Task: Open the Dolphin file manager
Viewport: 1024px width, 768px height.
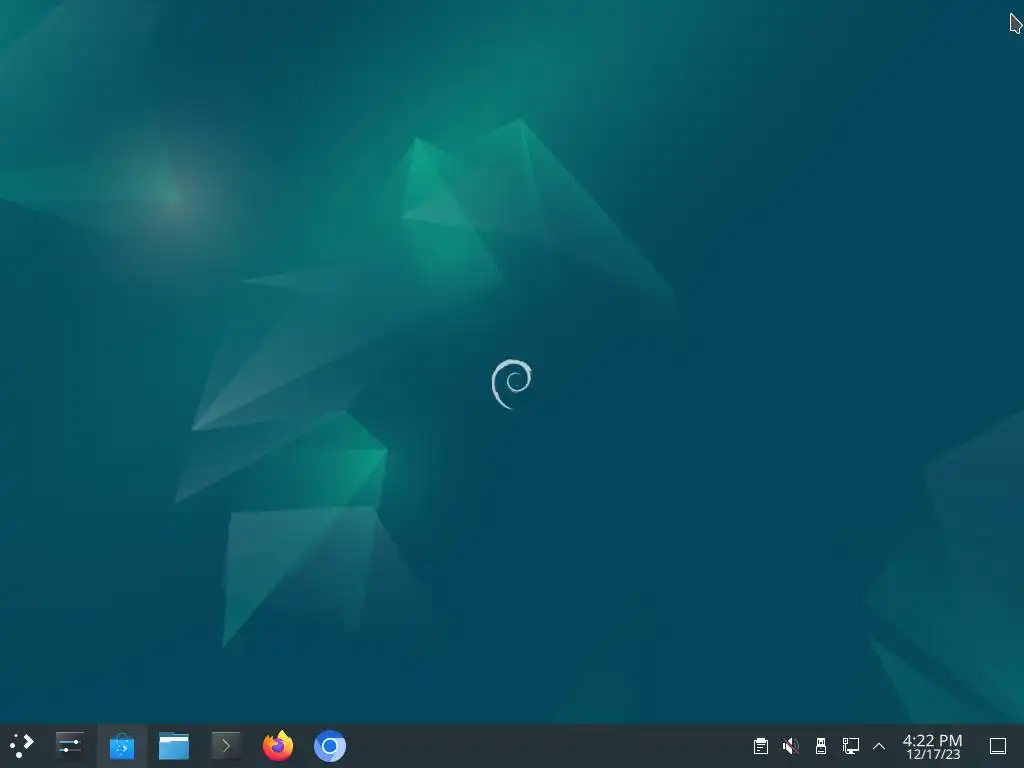Action: pos(174,746)
